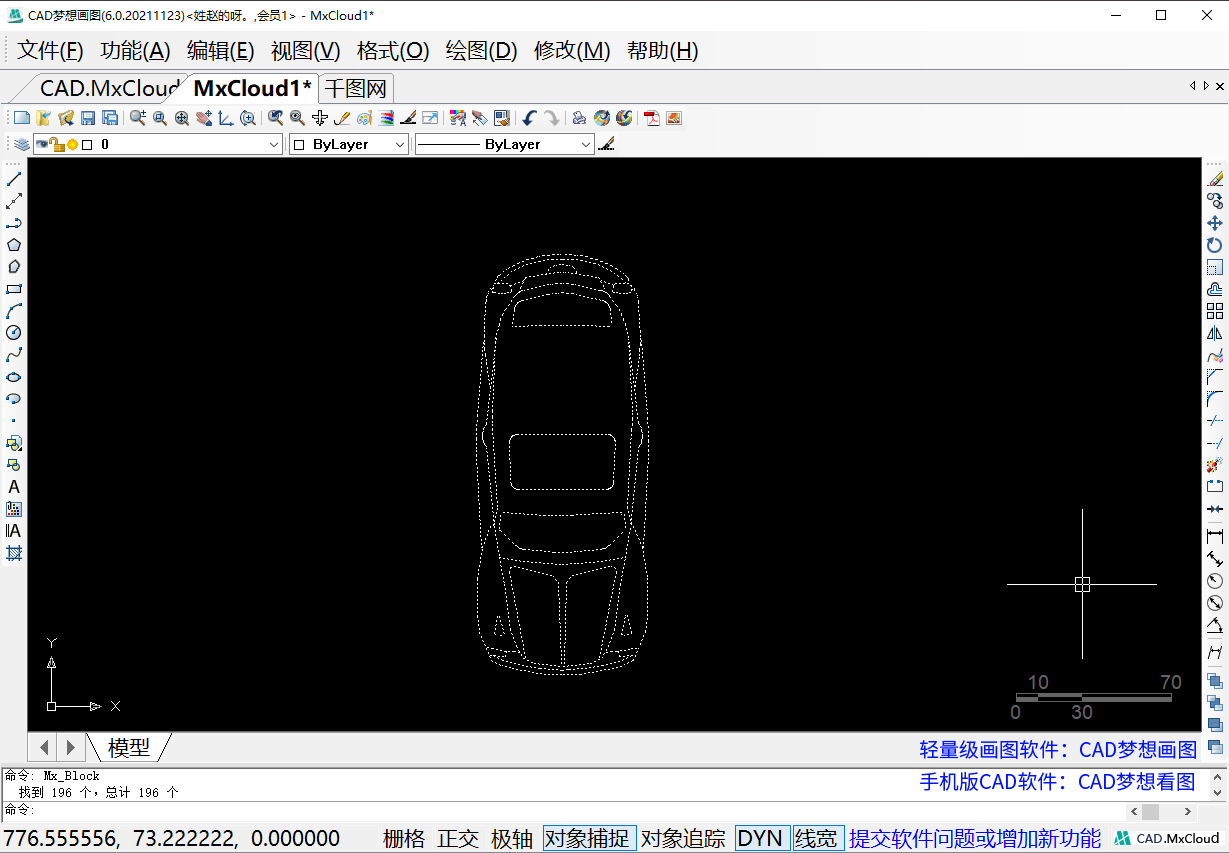The width and height of the screenshot is (1229, 853).
Task: Open the 绘图(D) menu
Action: point(481,51)
